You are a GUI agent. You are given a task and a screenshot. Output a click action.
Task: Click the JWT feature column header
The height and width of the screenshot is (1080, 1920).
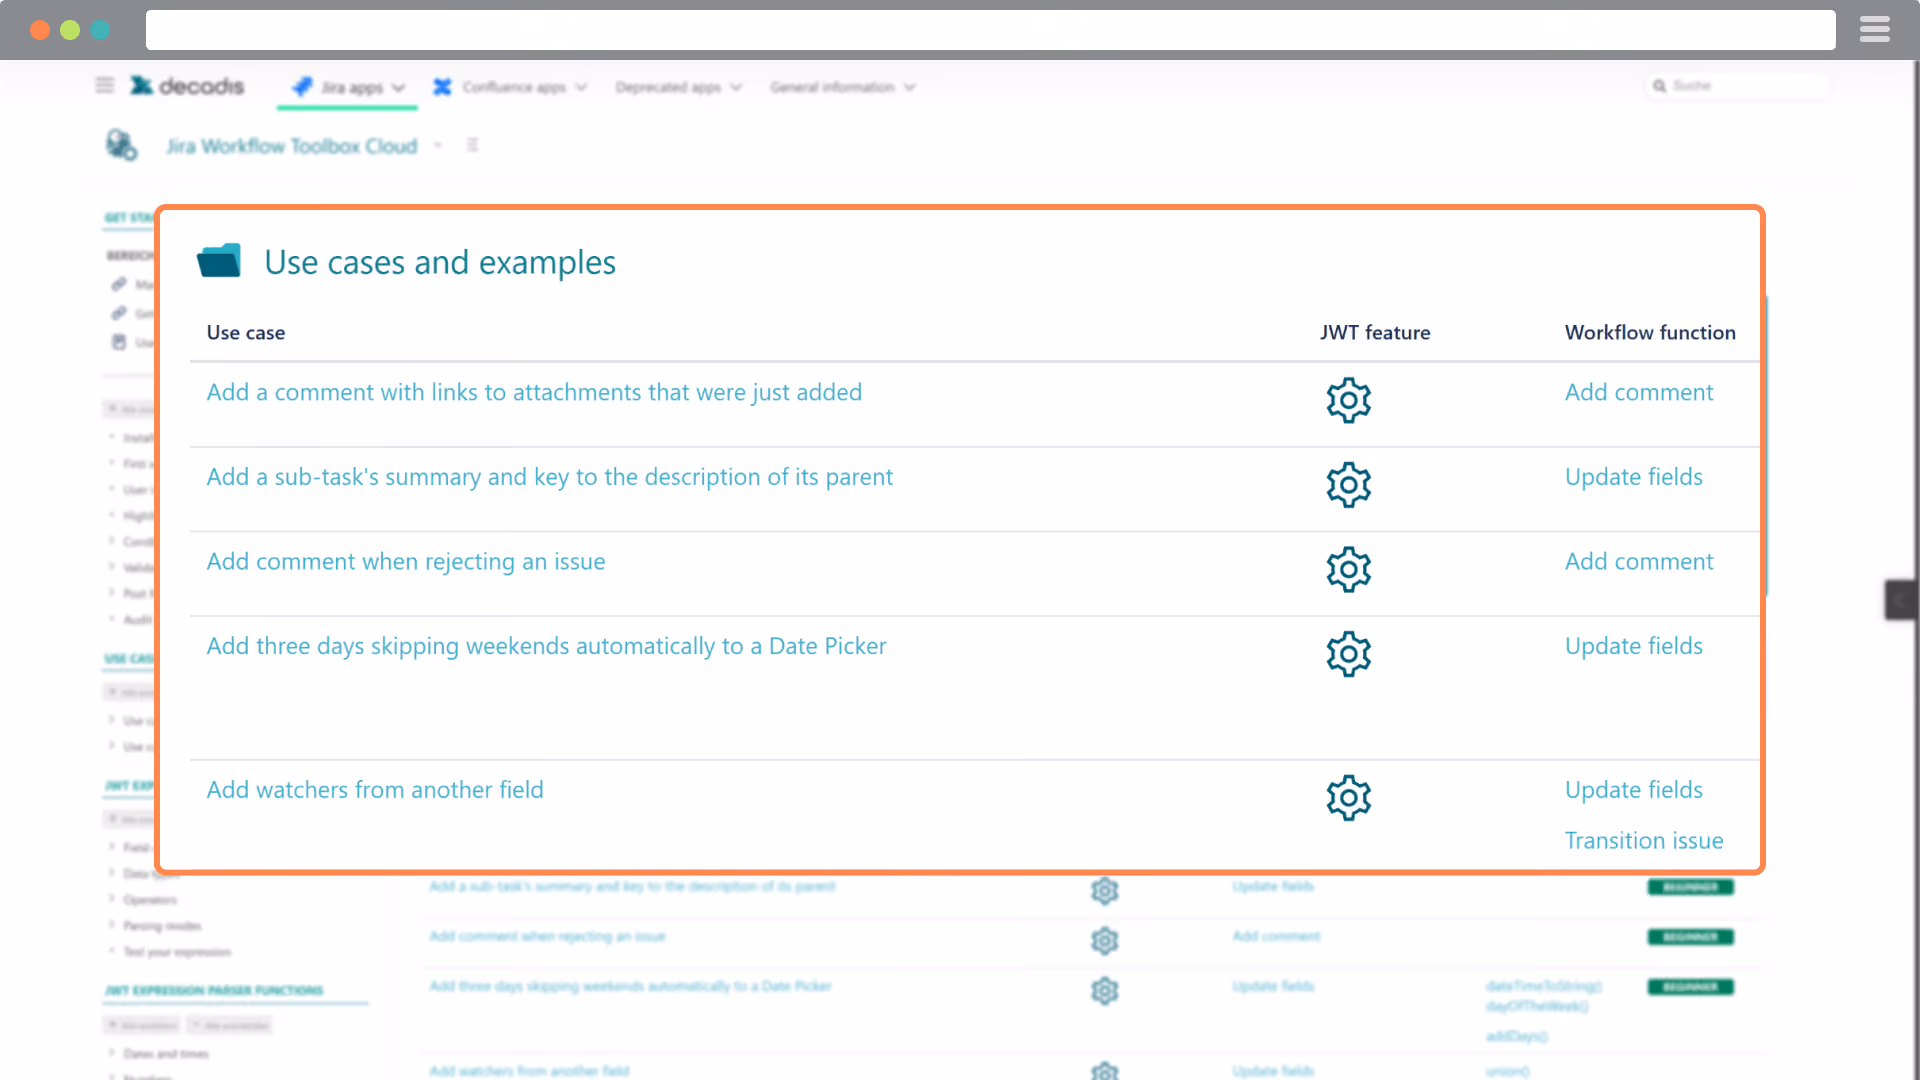point(1375,332)
